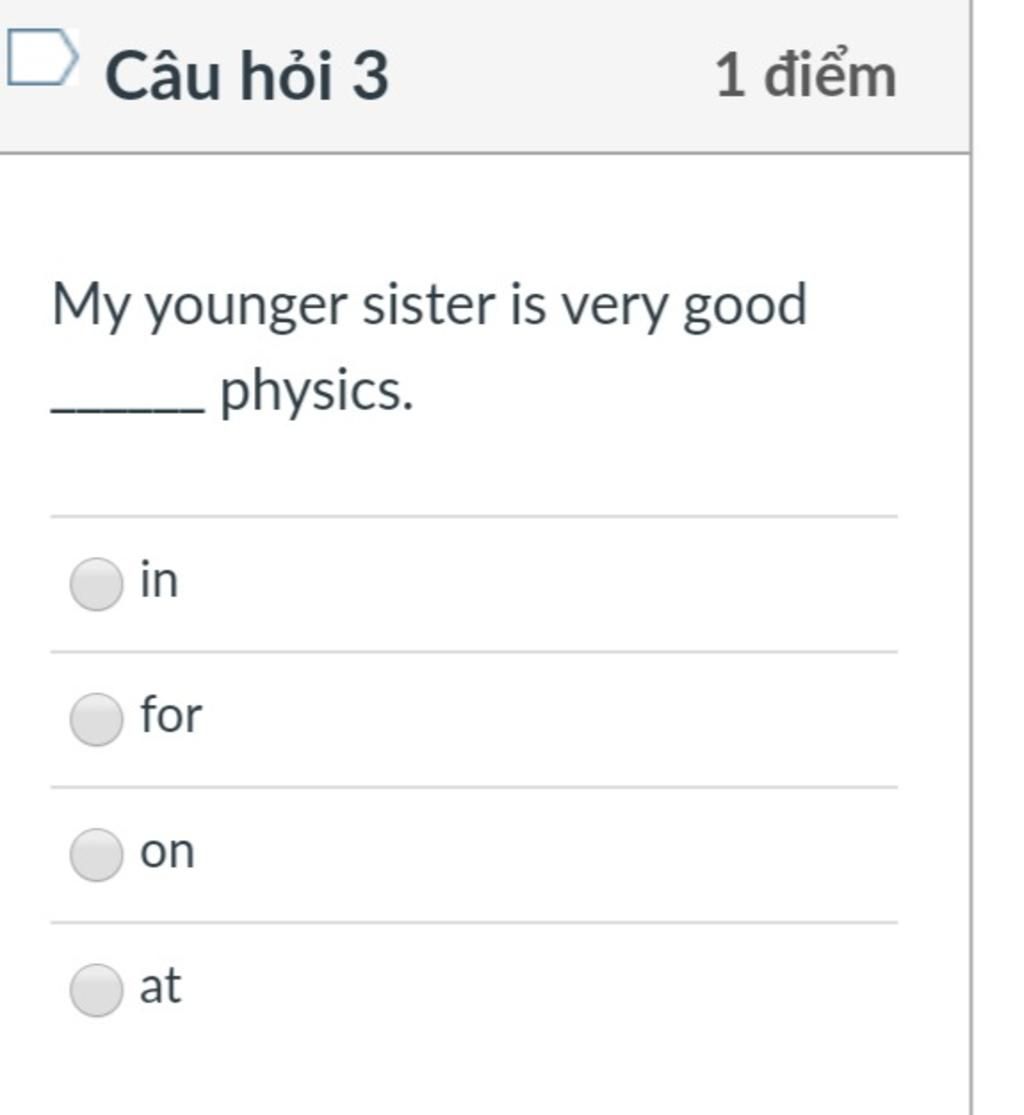Click the 'in' answer label text
The height and width of the screenshot is (1115, 1024).
pyautogui.click(x=159, y=580)
